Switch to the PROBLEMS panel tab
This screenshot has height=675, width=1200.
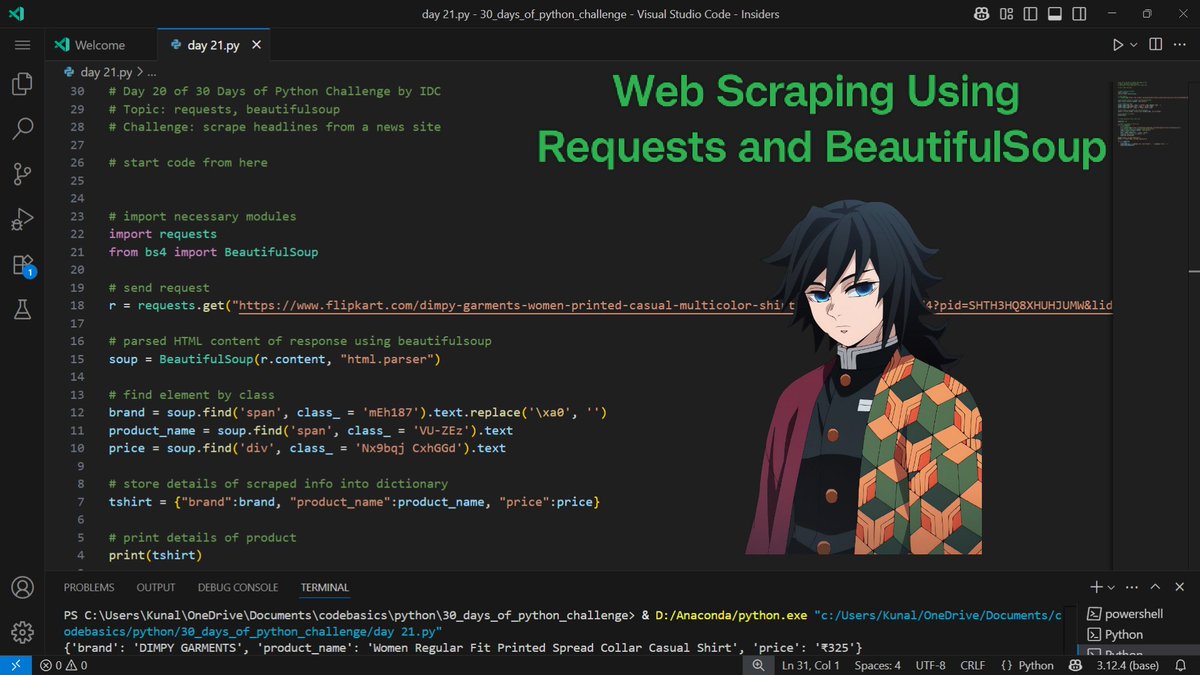point(89,587)
